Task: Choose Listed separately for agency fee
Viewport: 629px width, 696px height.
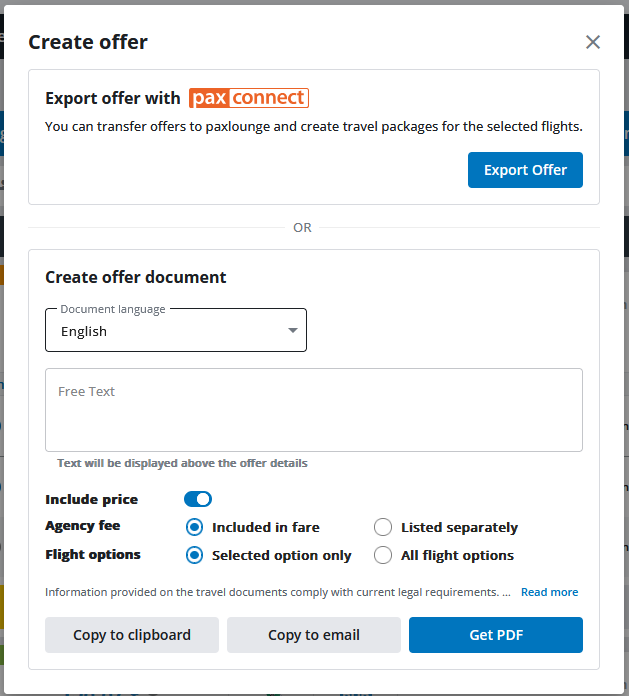Action: pyautogui.click(x=383, y=527)
